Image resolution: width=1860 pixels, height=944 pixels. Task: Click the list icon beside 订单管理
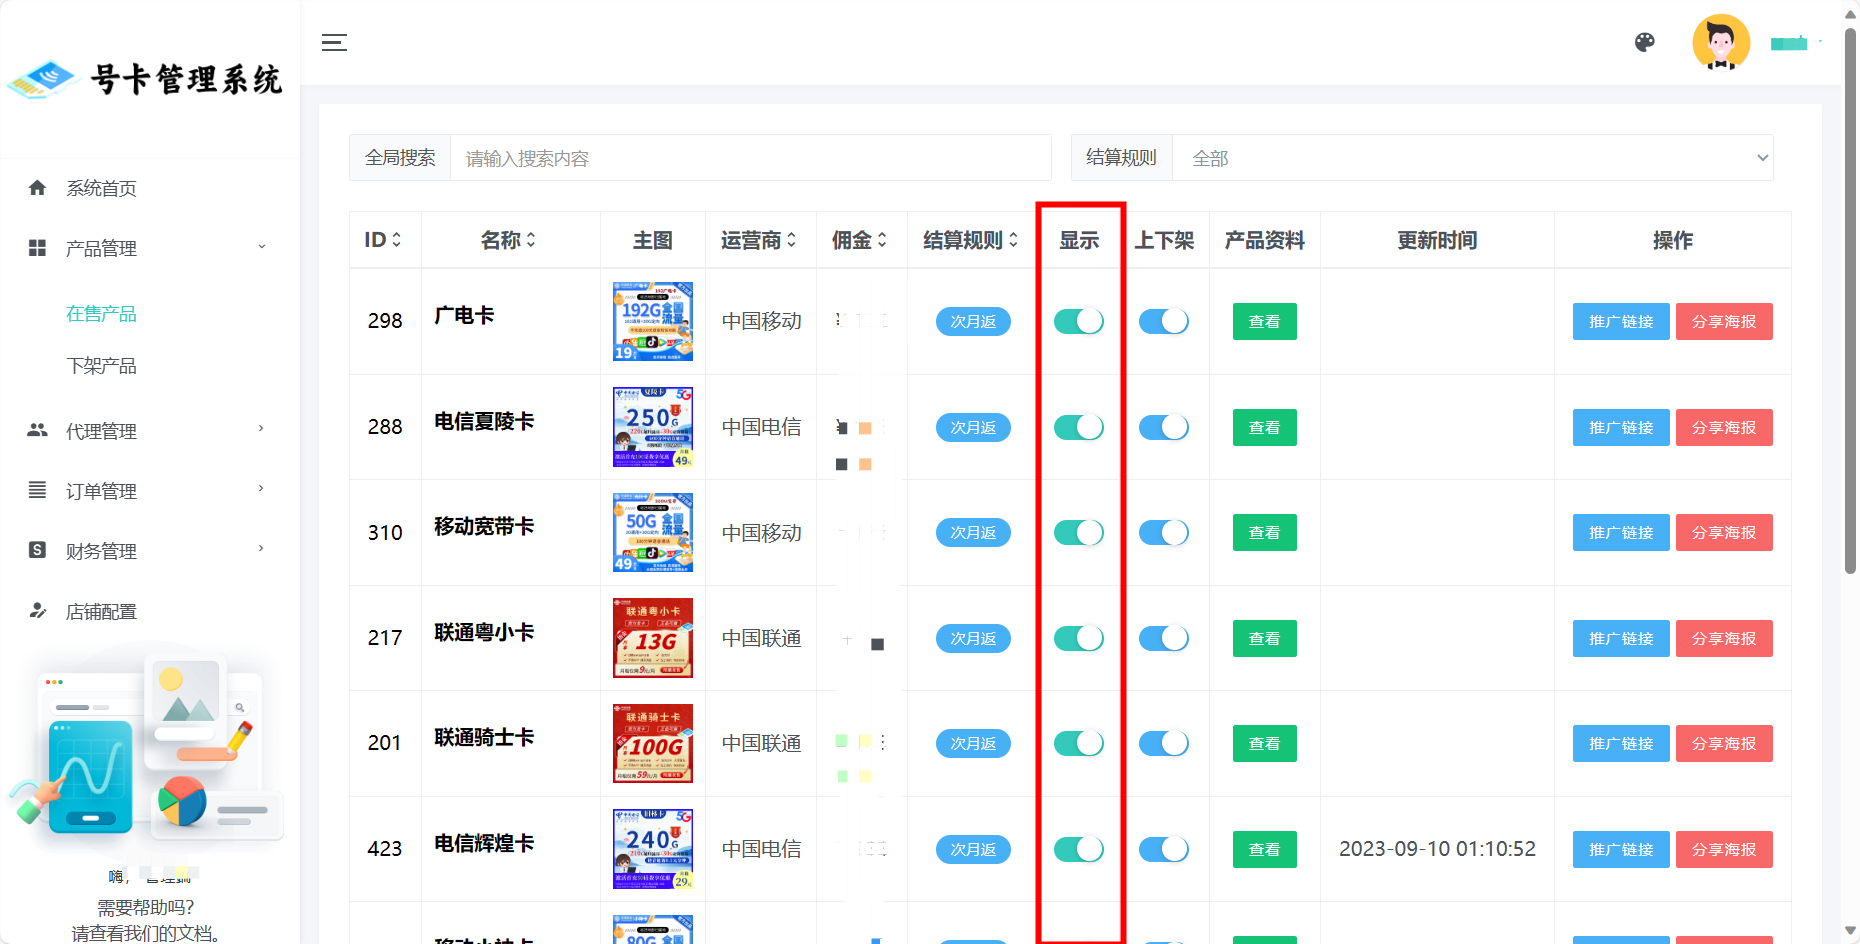[x=38, y=490]
